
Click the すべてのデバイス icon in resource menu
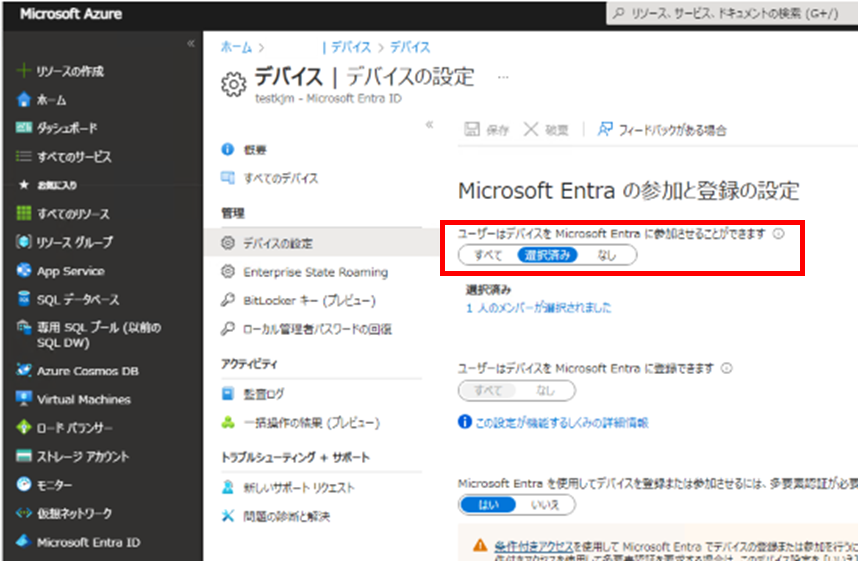[x=228, y=178]
